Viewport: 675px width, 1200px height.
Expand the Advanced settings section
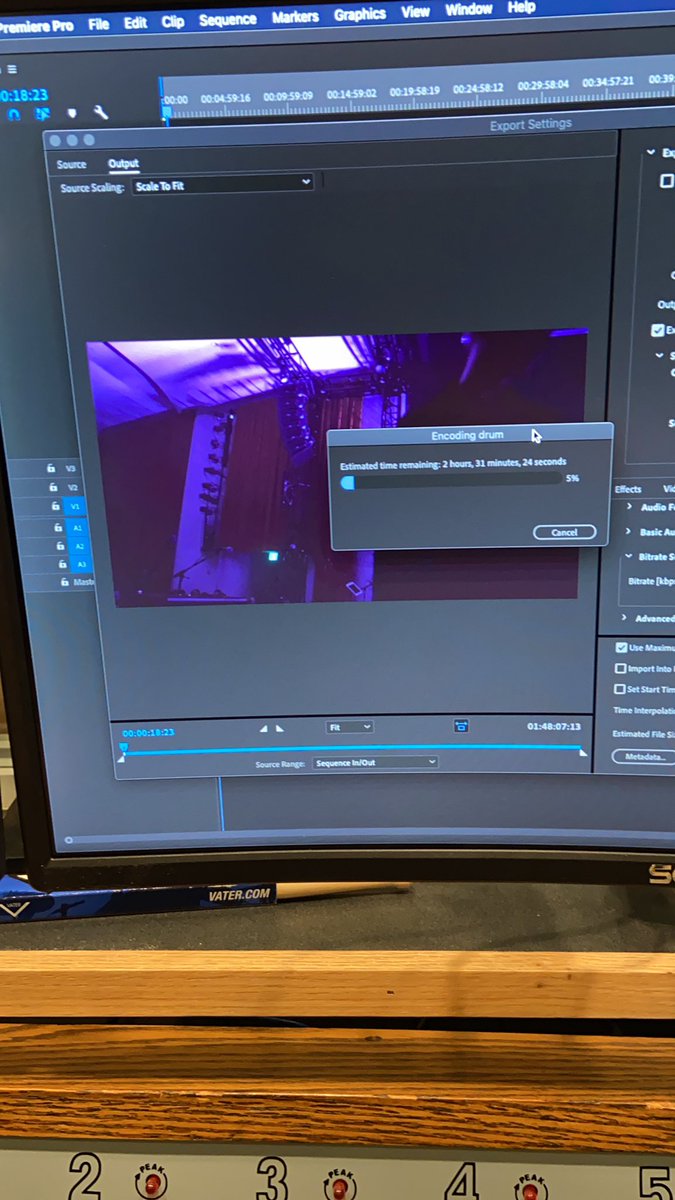pyautogui.click(x=626, y=618)
